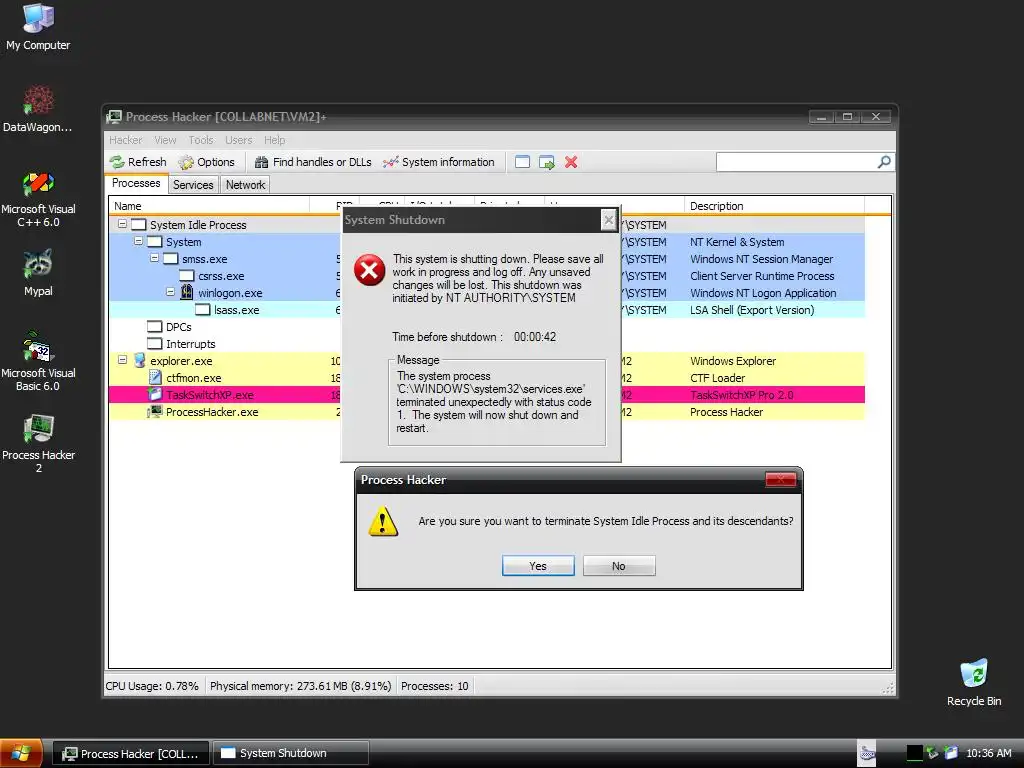Collapse the explorer.exe tree node
This screenshot has height=768, width=1024.
(122, 360)
